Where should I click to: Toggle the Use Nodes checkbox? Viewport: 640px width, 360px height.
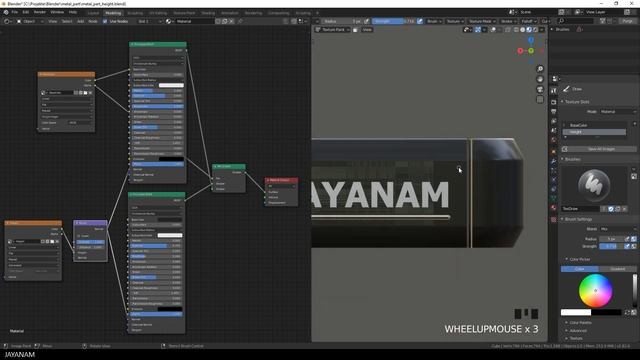105,21
